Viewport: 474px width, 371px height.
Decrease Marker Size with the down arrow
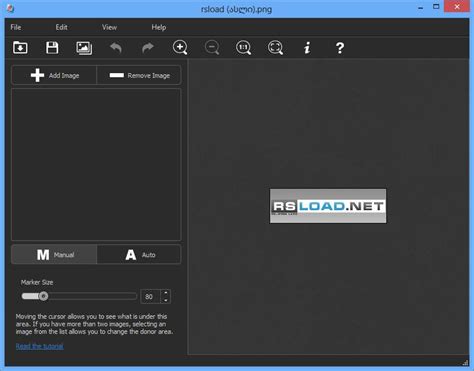coord(166,300)
